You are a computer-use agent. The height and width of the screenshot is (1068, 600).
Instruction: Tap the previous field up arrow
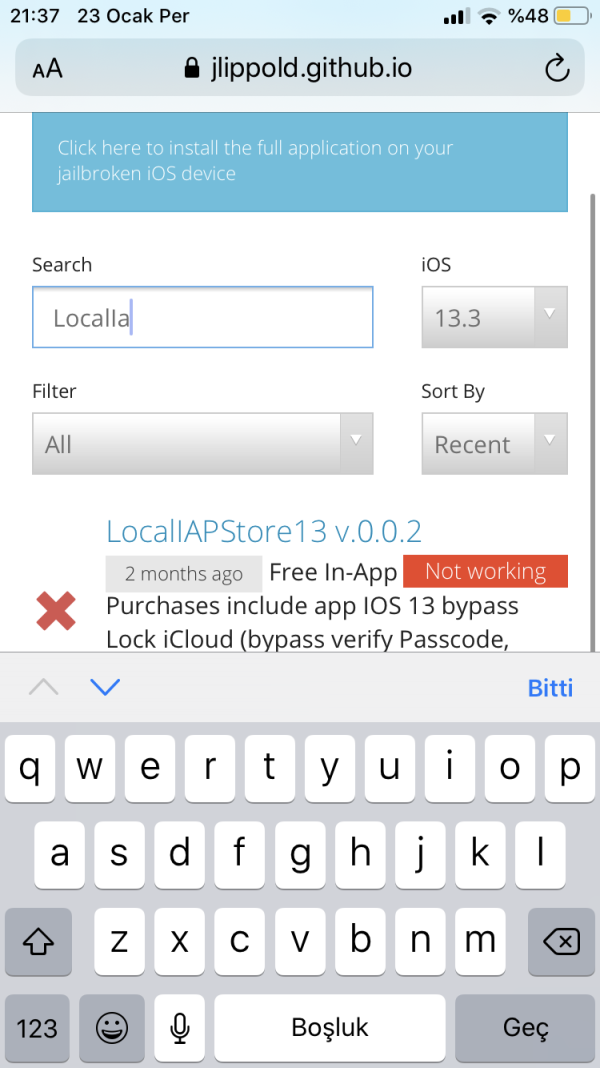click(43, 687)
